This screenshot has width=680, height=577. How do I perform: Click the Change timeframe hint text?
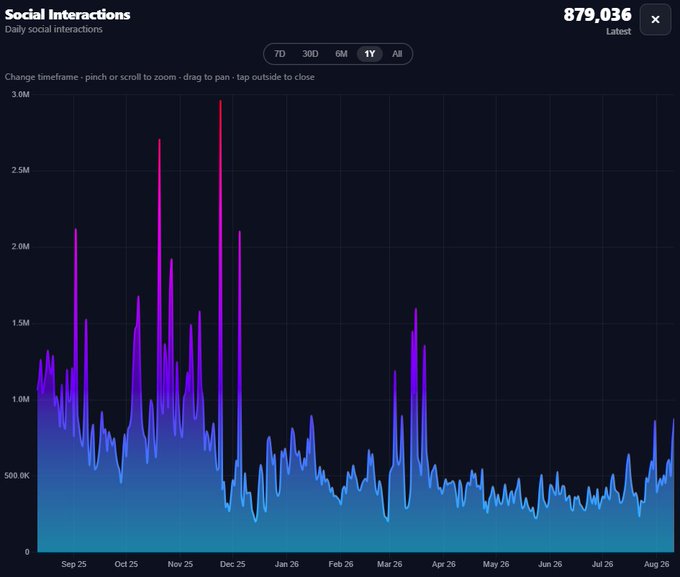pyautogui.click(x=160, y=77)
